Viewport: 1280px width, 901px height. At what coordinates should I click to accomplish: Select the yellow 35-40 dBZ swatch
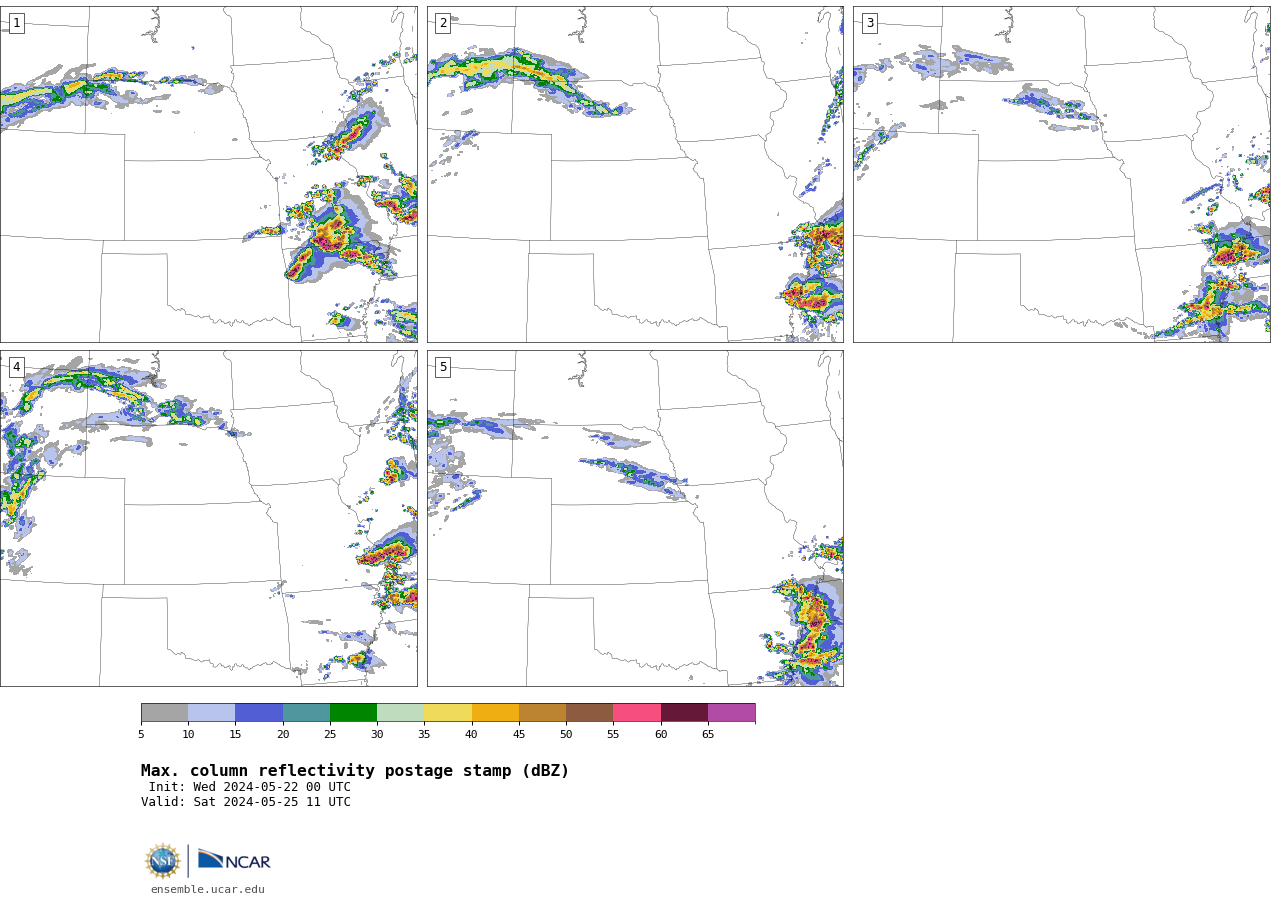click(x=448, y=713)
